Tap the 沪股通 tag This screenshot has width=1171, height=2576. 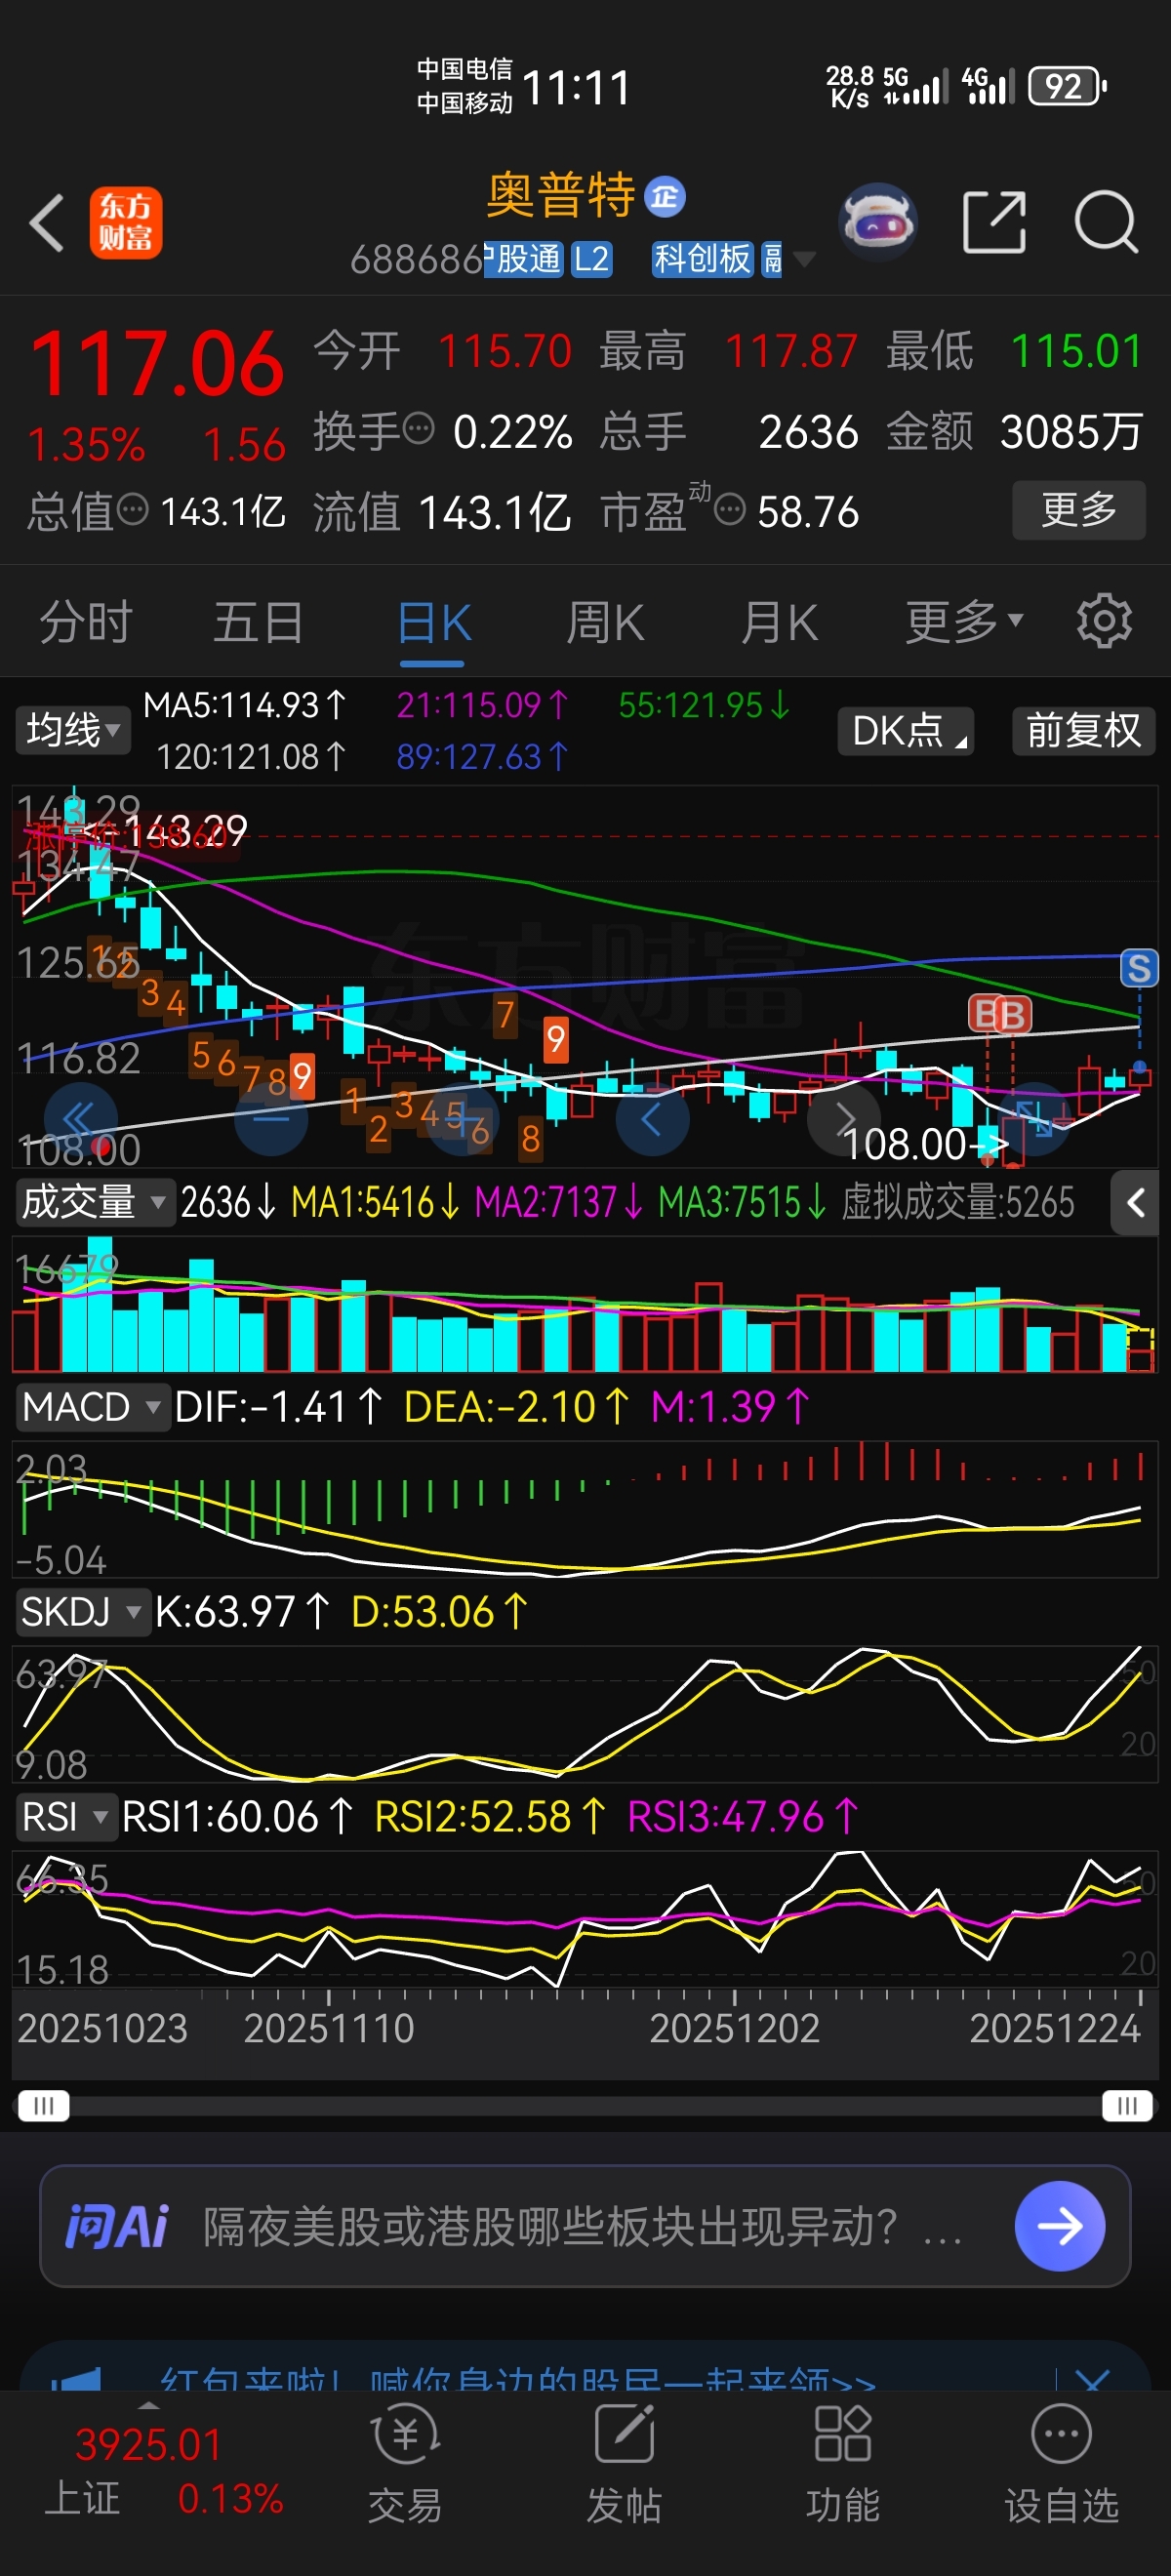point(523,259)
